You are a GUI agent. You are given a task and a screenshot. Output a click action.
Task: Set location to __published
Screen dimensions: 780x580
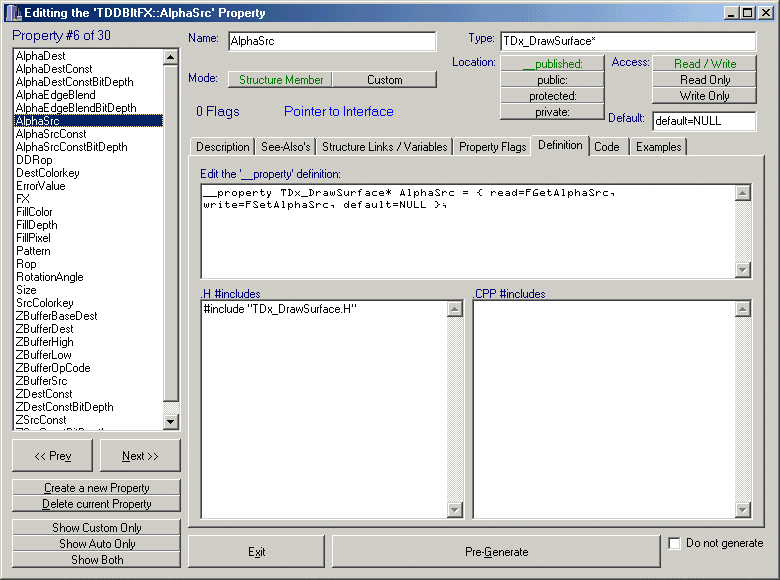tap(552, 64)
